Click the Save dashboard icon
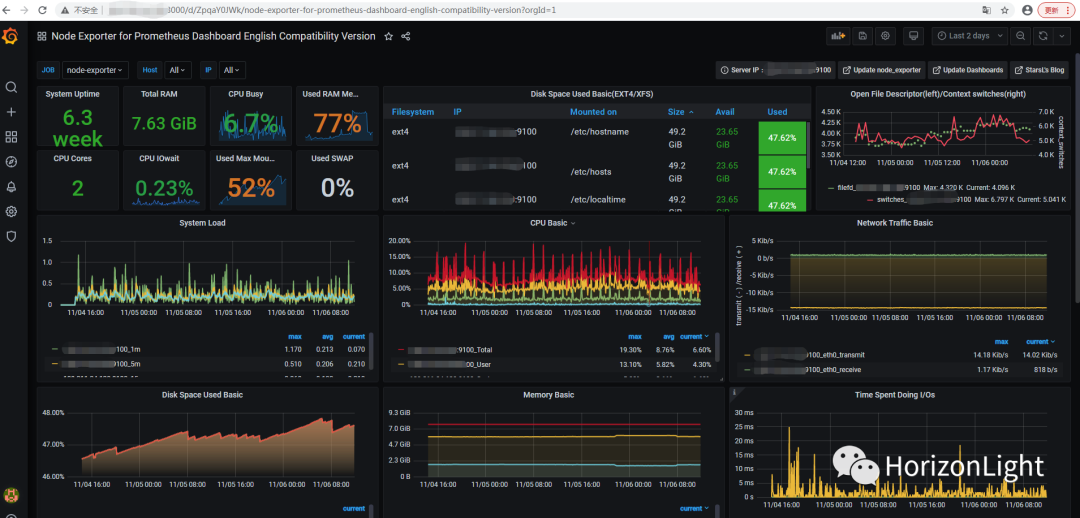1080x518 pixels. (x=862, y=36)
